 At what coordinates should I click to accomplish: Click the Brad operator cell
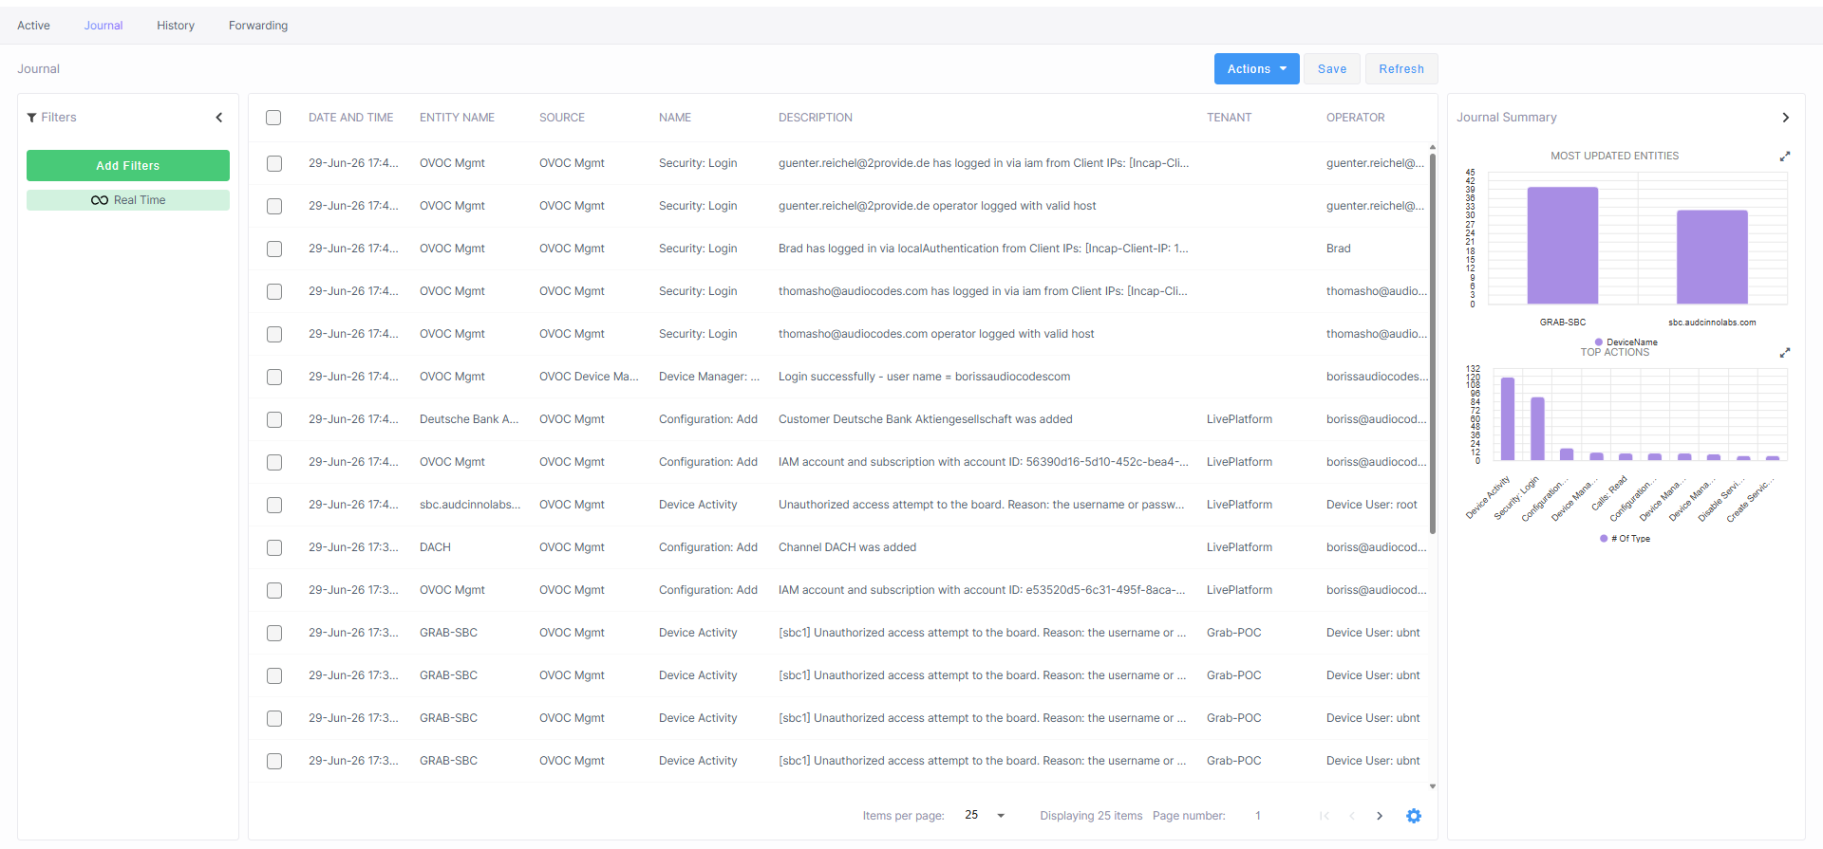click(1338, 249)
